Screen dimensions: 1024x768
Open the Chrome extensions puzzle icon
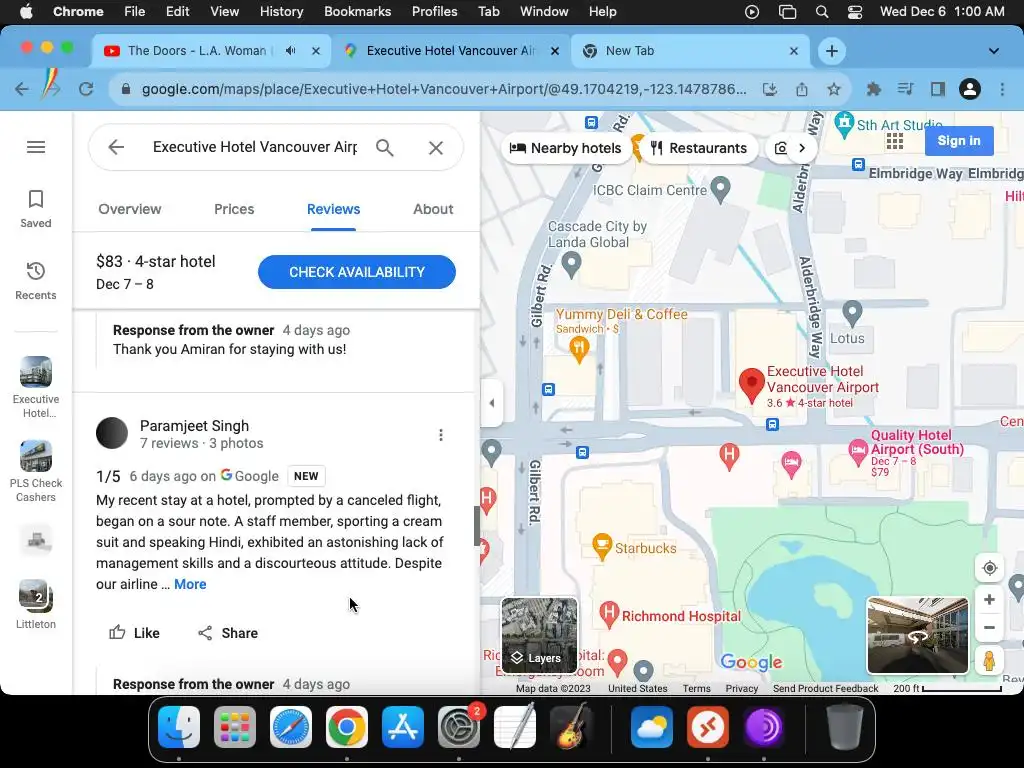(x=873, y=89)
